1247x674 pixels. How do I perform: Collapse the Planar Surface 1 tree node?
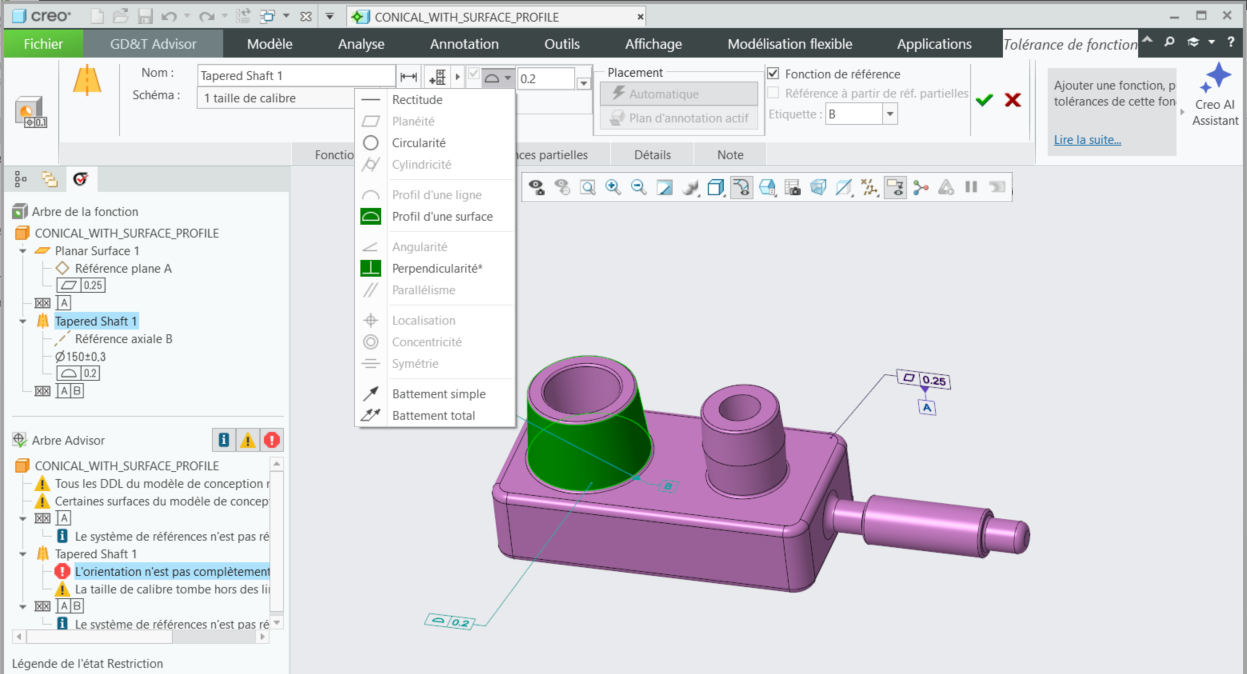[25, 251]
